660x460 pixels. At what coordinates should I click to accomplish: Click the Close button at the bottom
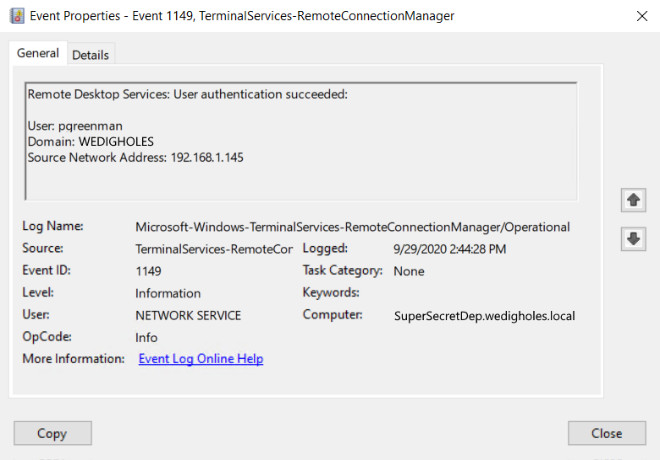[x=607, y=433]
